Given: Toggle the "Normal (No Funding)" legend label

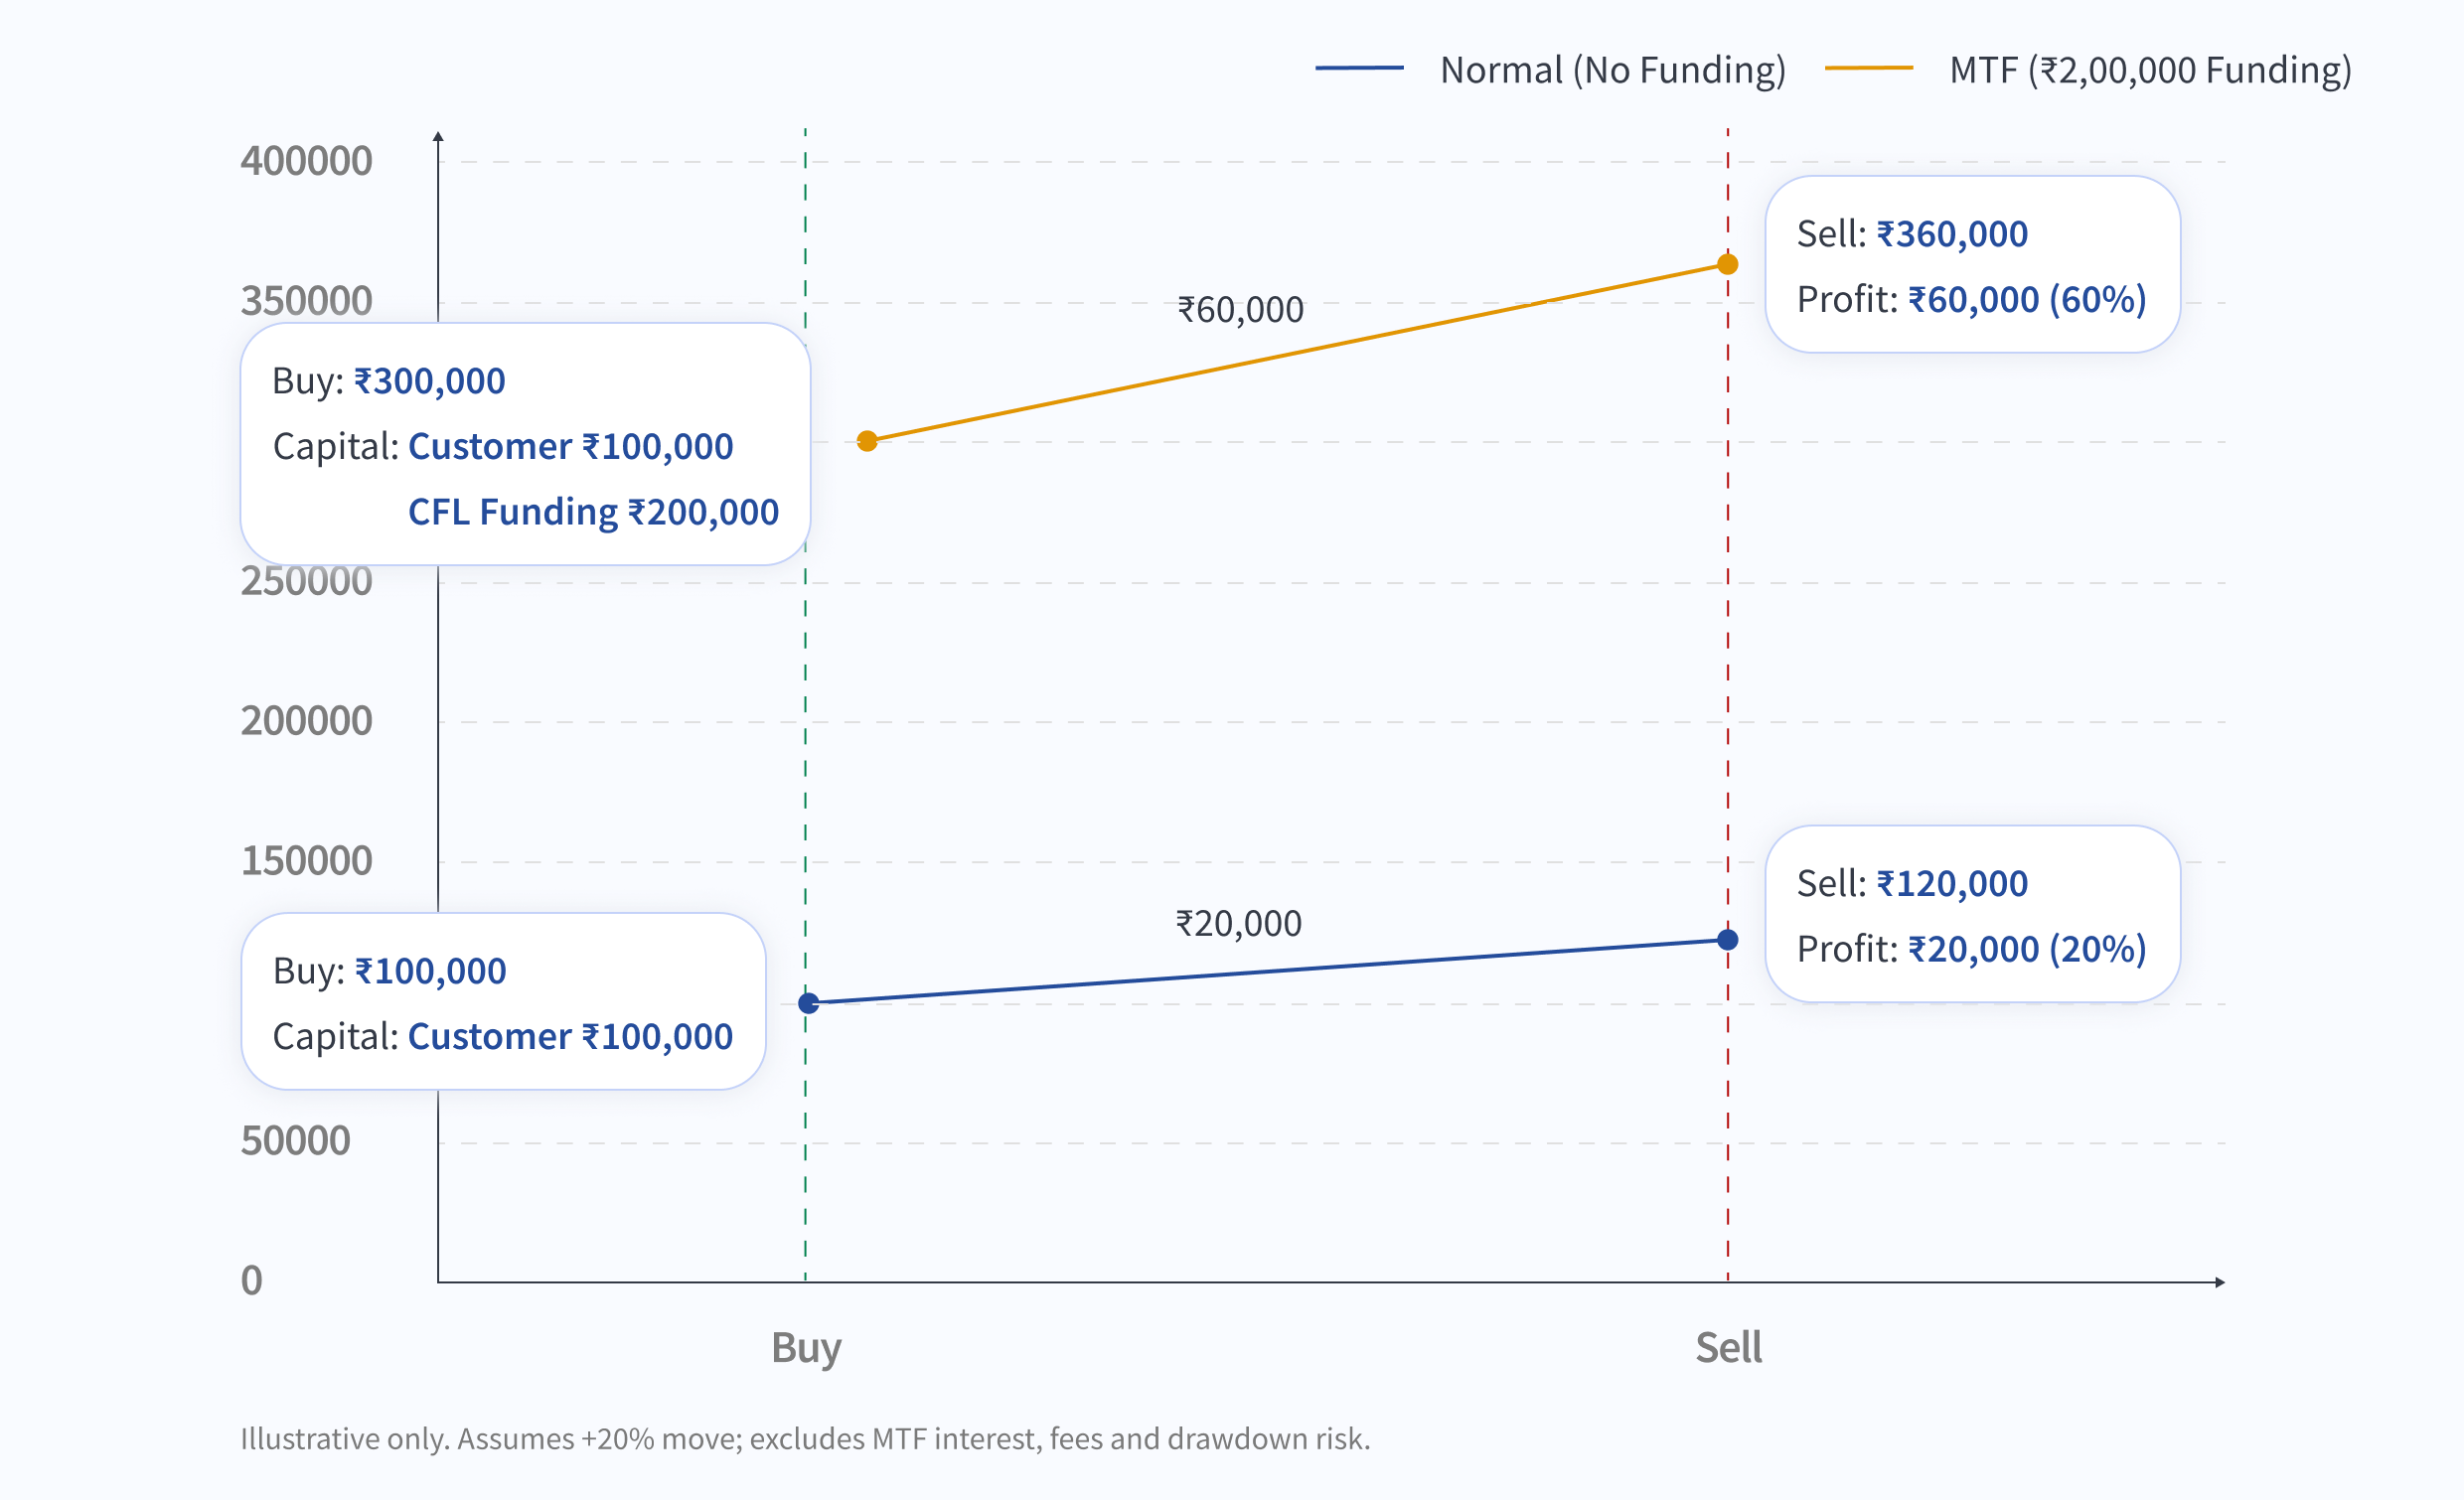Looking at the screenshot, I should click(x=1612, y=70).
